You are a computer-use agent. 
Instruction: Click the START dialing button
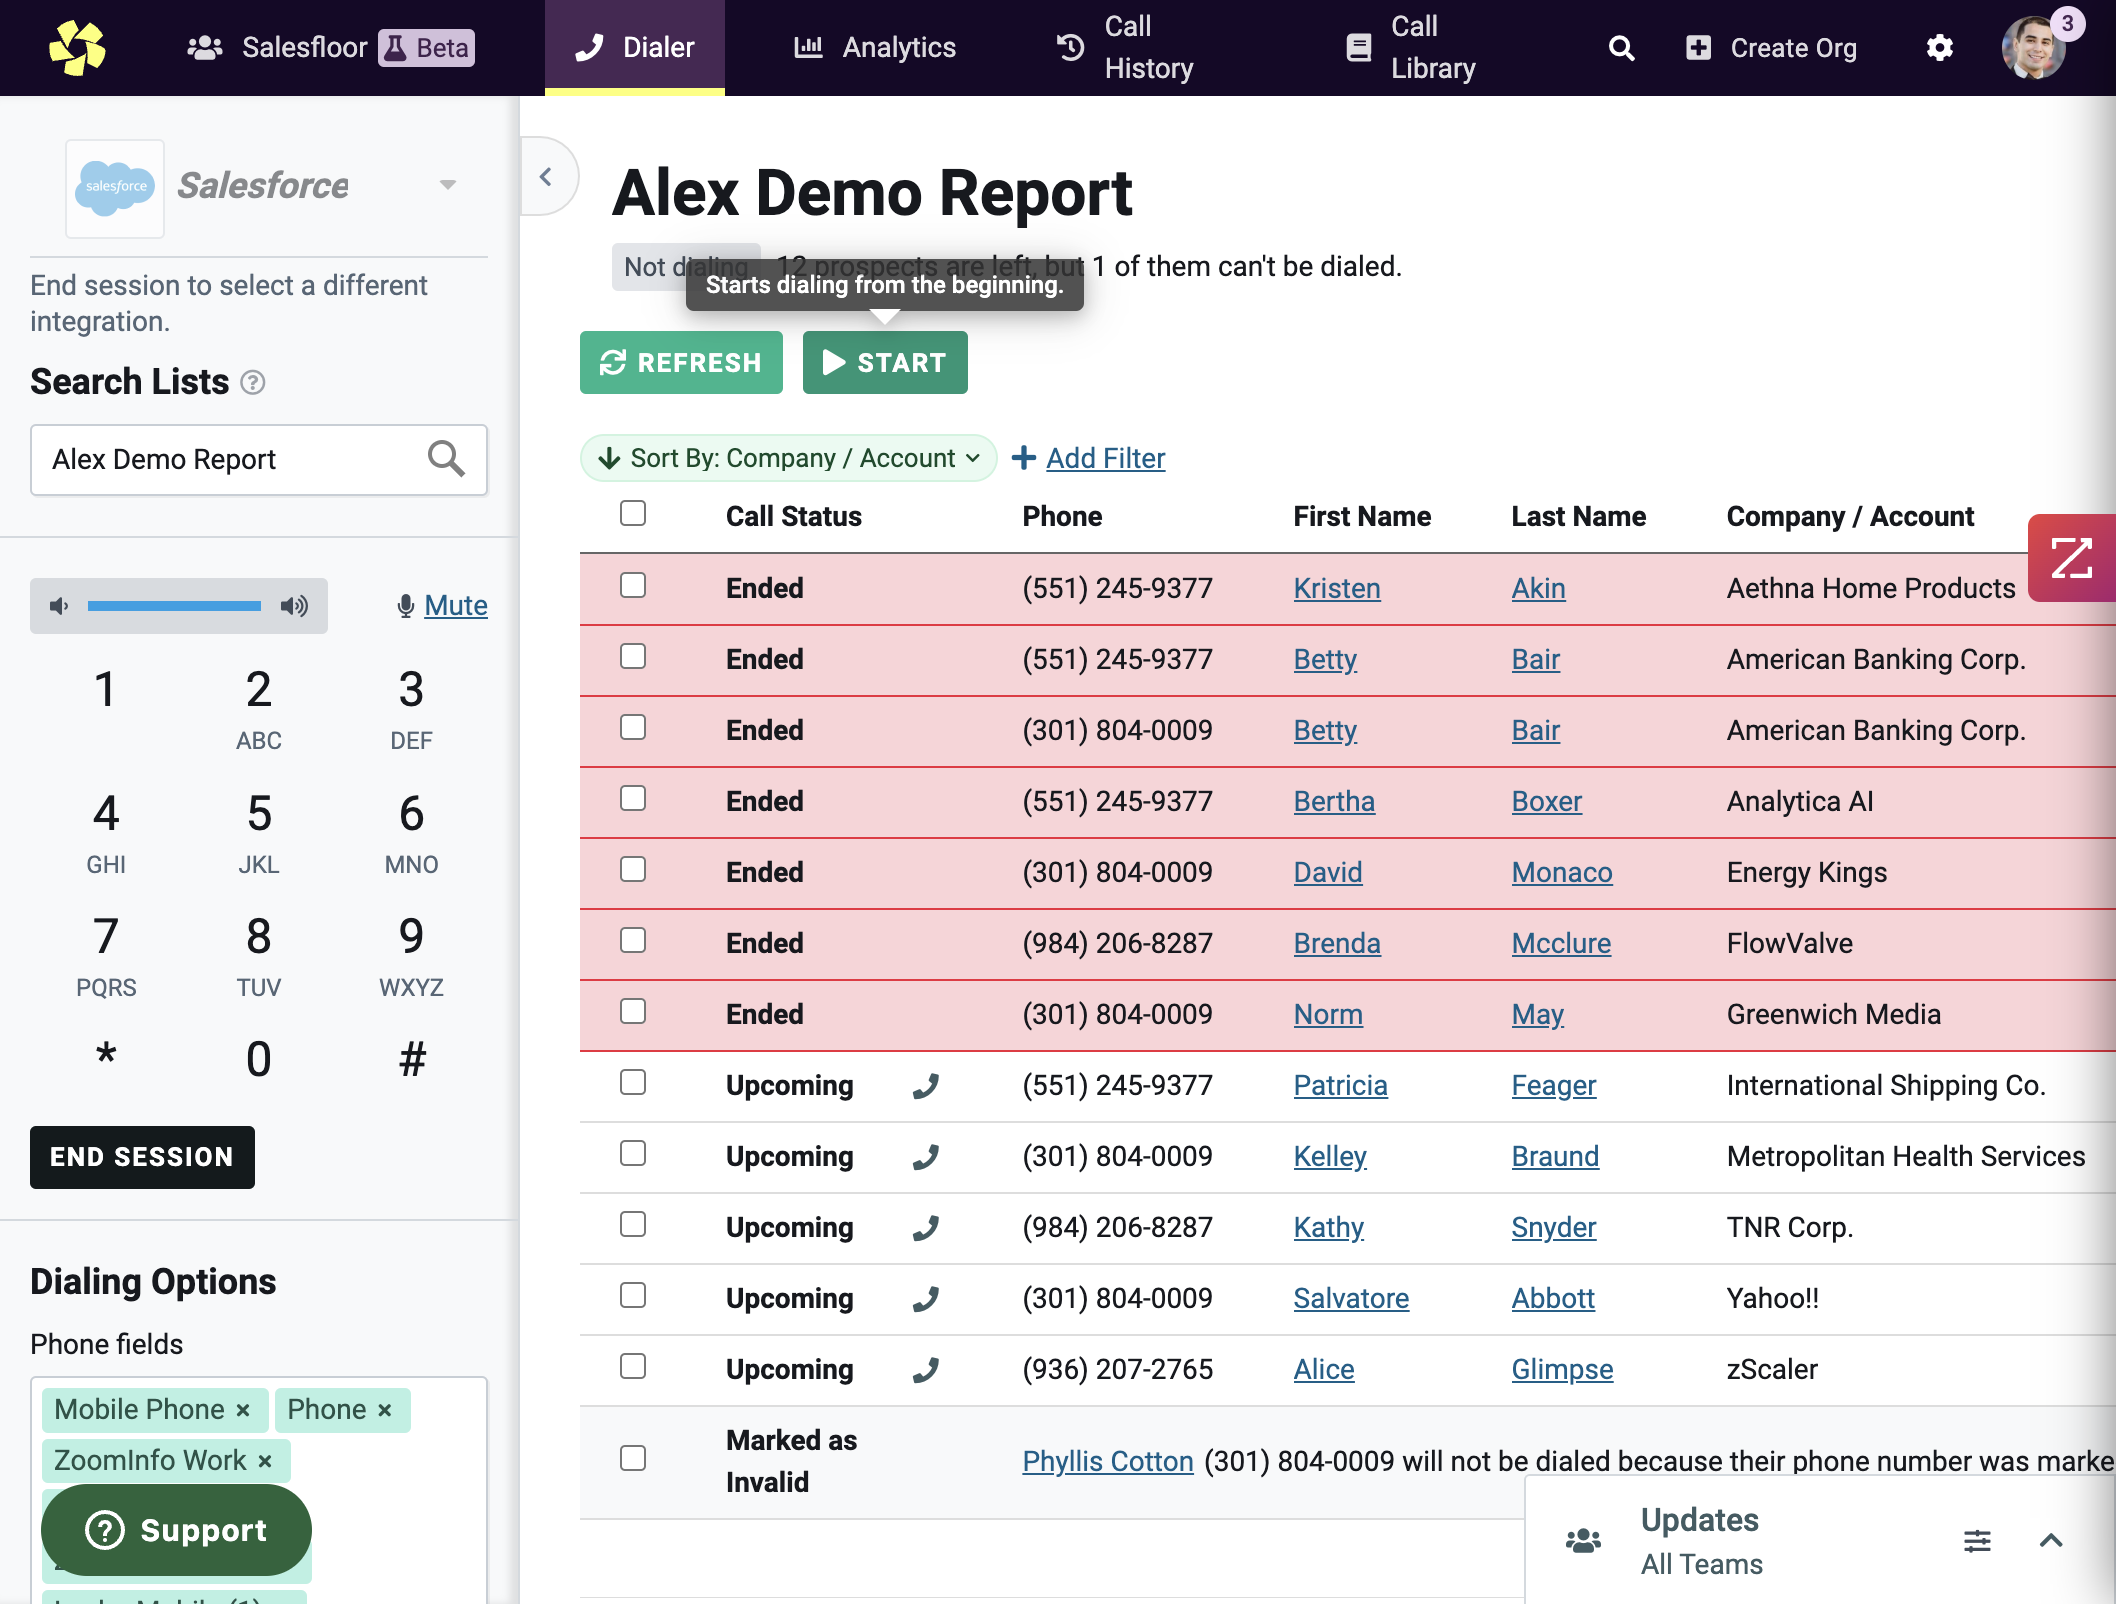(x=885, y=362)
